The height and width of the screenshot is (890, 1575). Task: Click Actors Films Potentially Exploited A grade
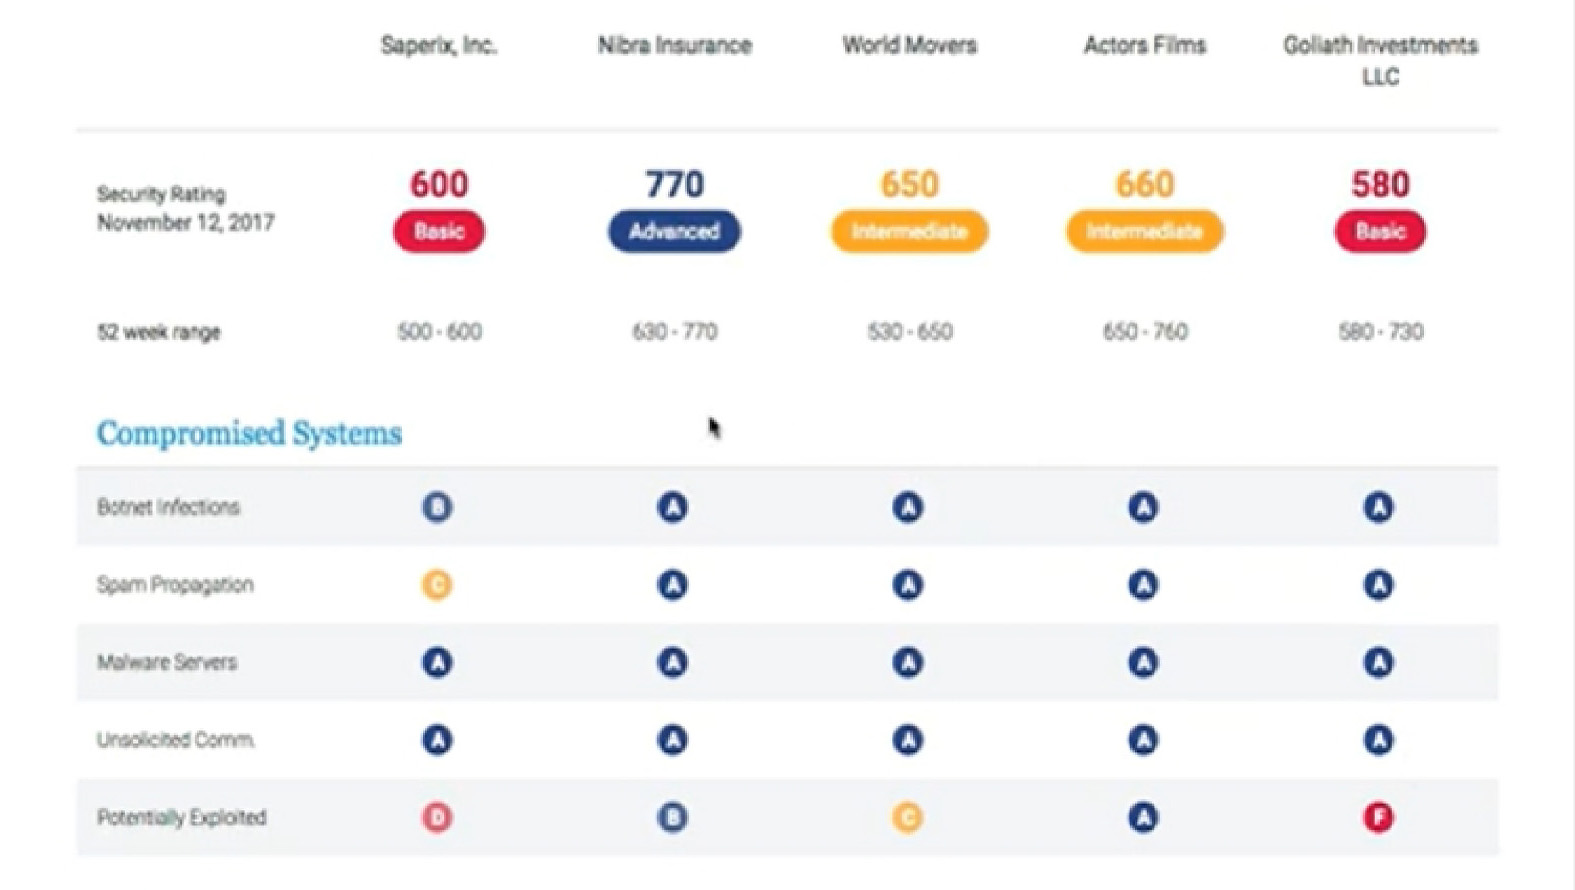click(1143, 818)
